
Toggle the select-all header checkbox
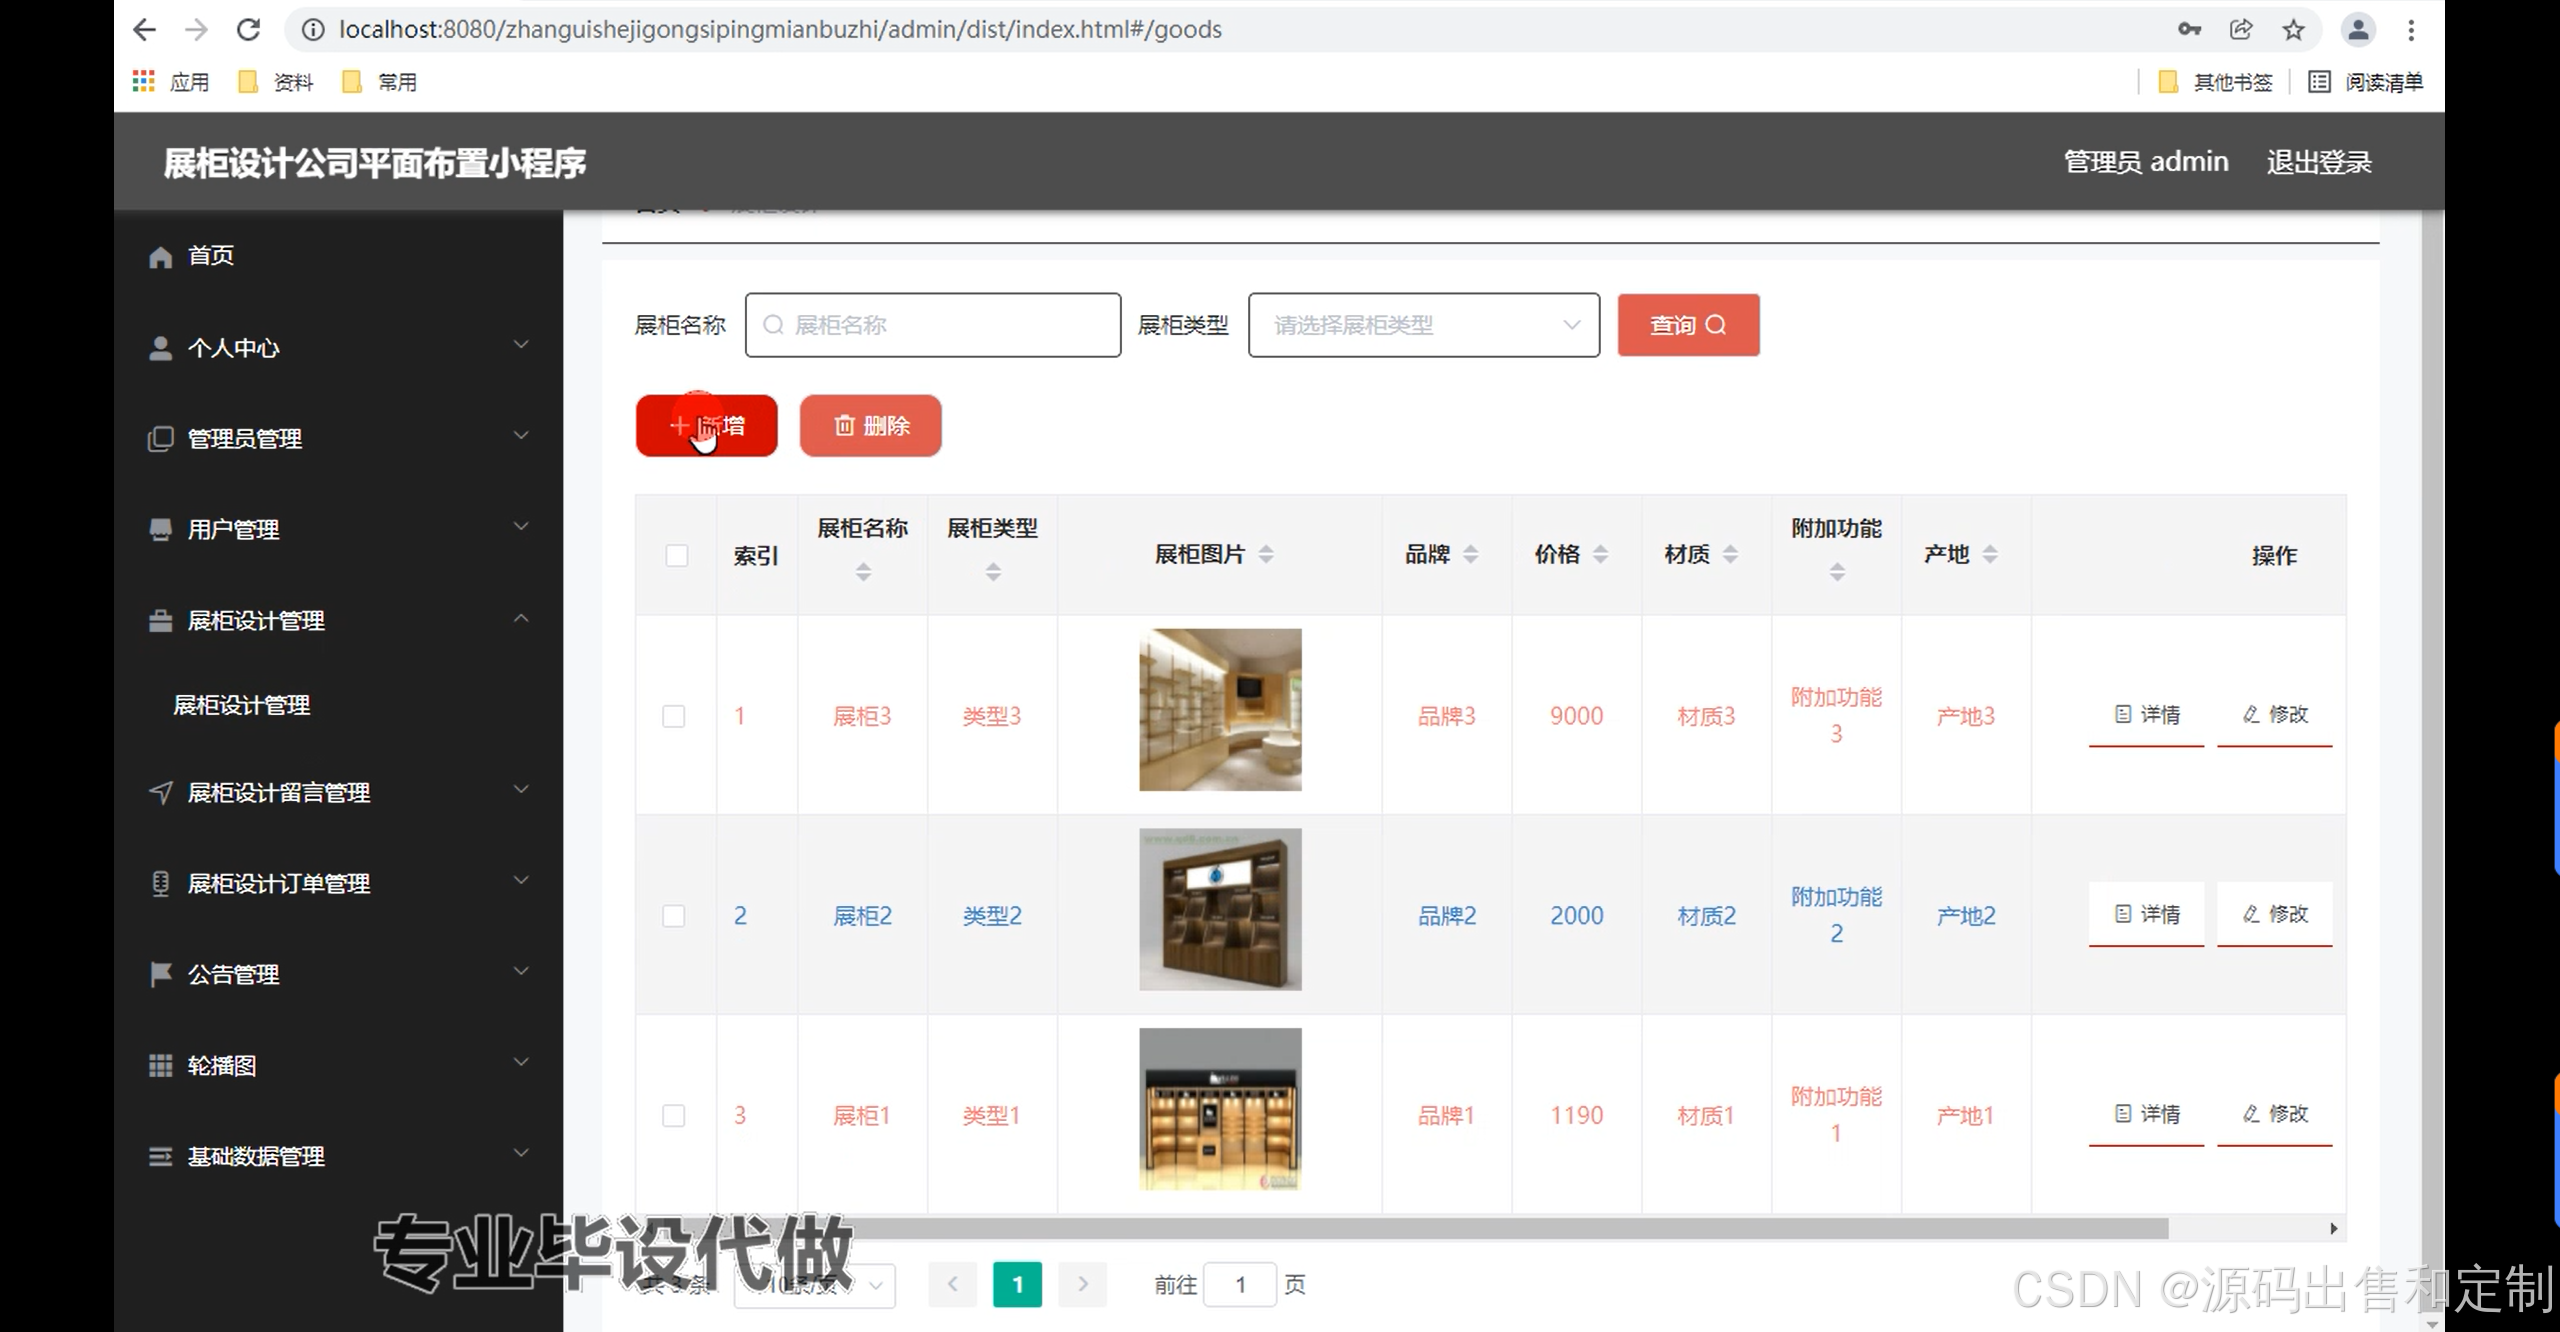click(677, 555)
